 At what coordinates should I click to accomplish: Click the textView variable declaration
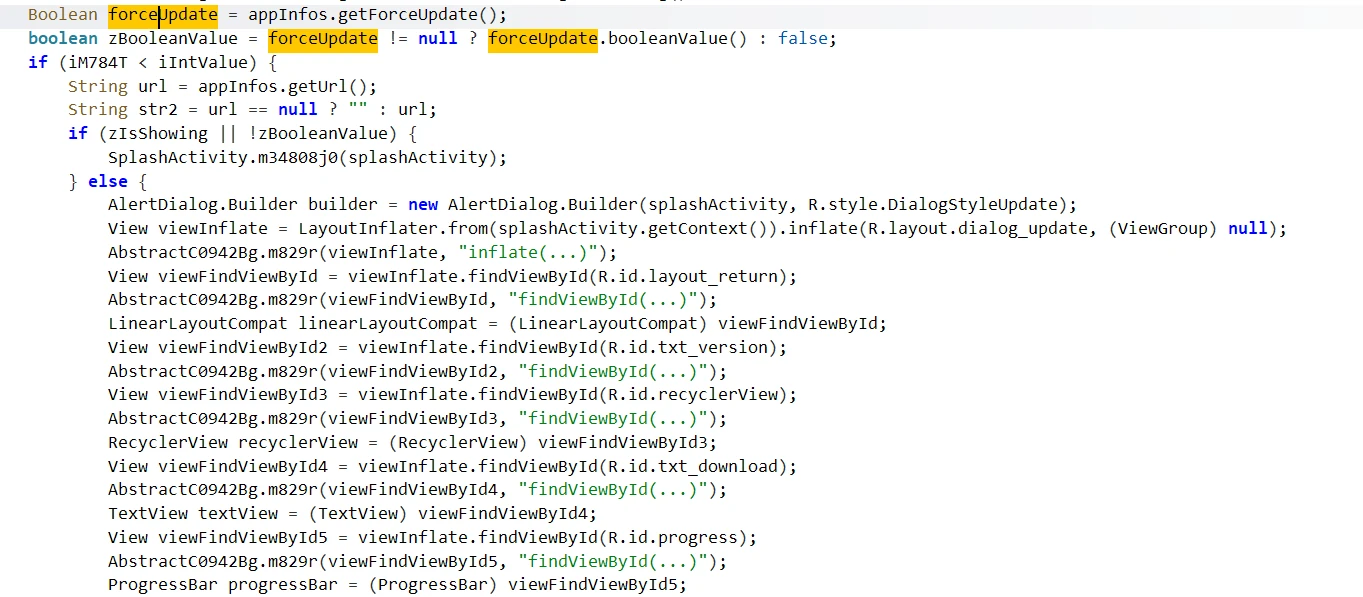coord(238,513)
